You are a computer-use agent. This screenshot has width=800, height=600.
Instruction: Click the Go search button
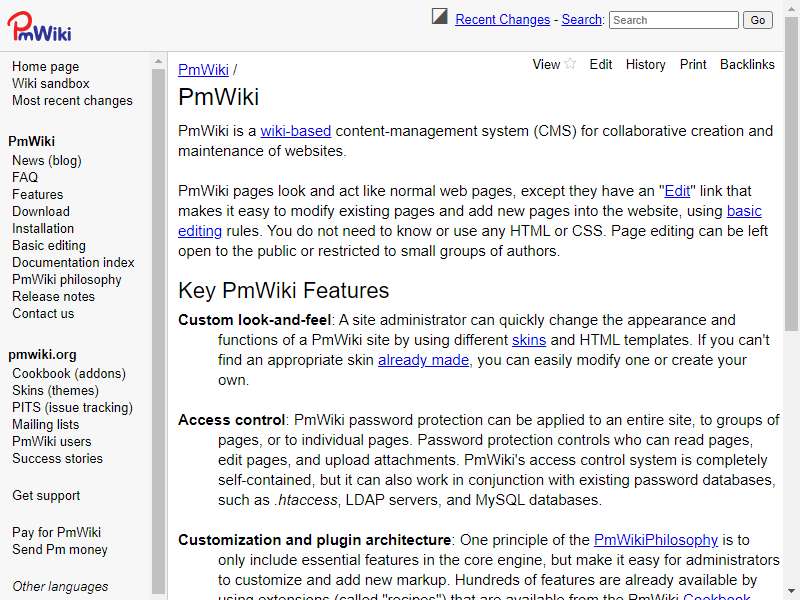pos(758,20)
